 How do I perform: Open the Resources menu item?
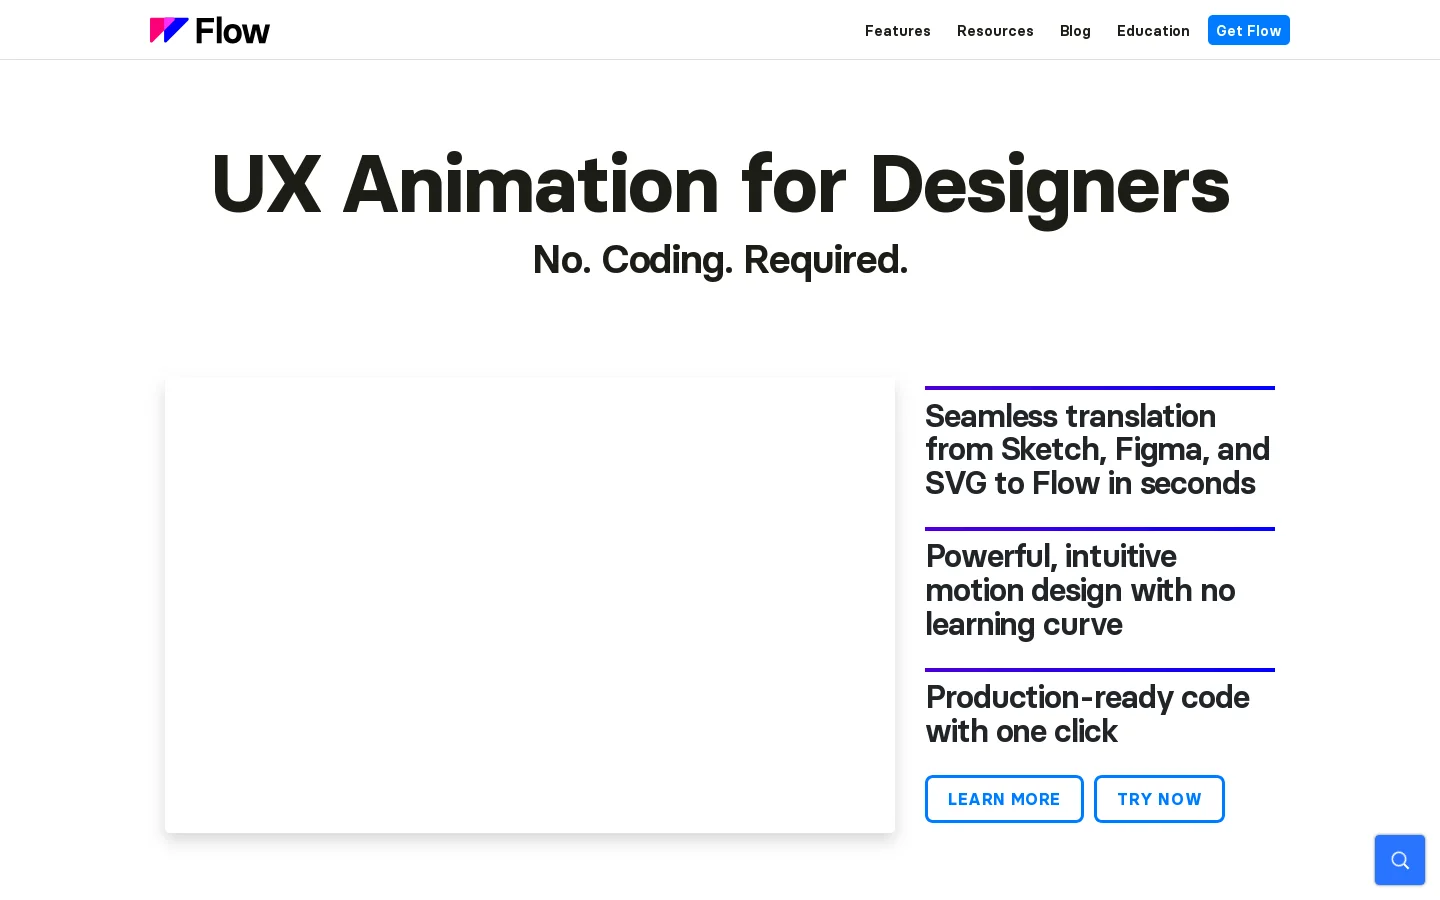click(995, 31)
